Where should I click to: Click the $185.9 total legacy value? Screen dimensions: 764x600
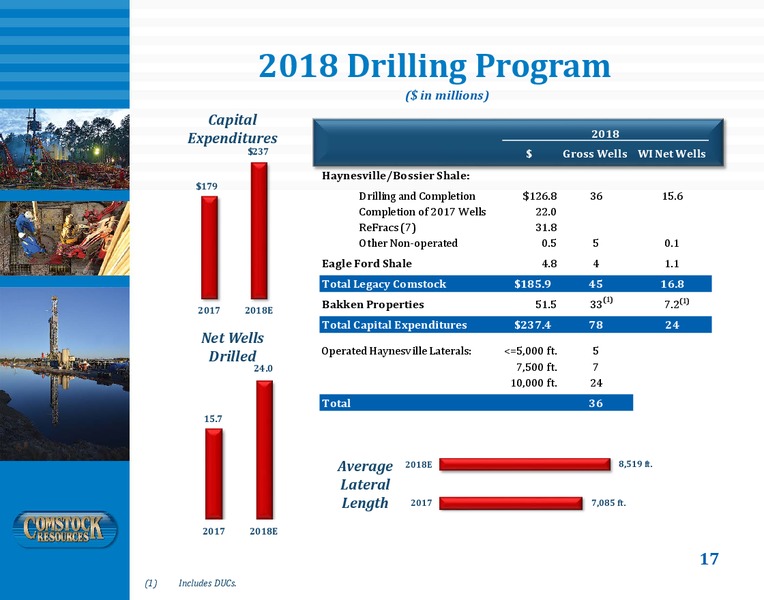pyautogui.click(x=533, y=284)
